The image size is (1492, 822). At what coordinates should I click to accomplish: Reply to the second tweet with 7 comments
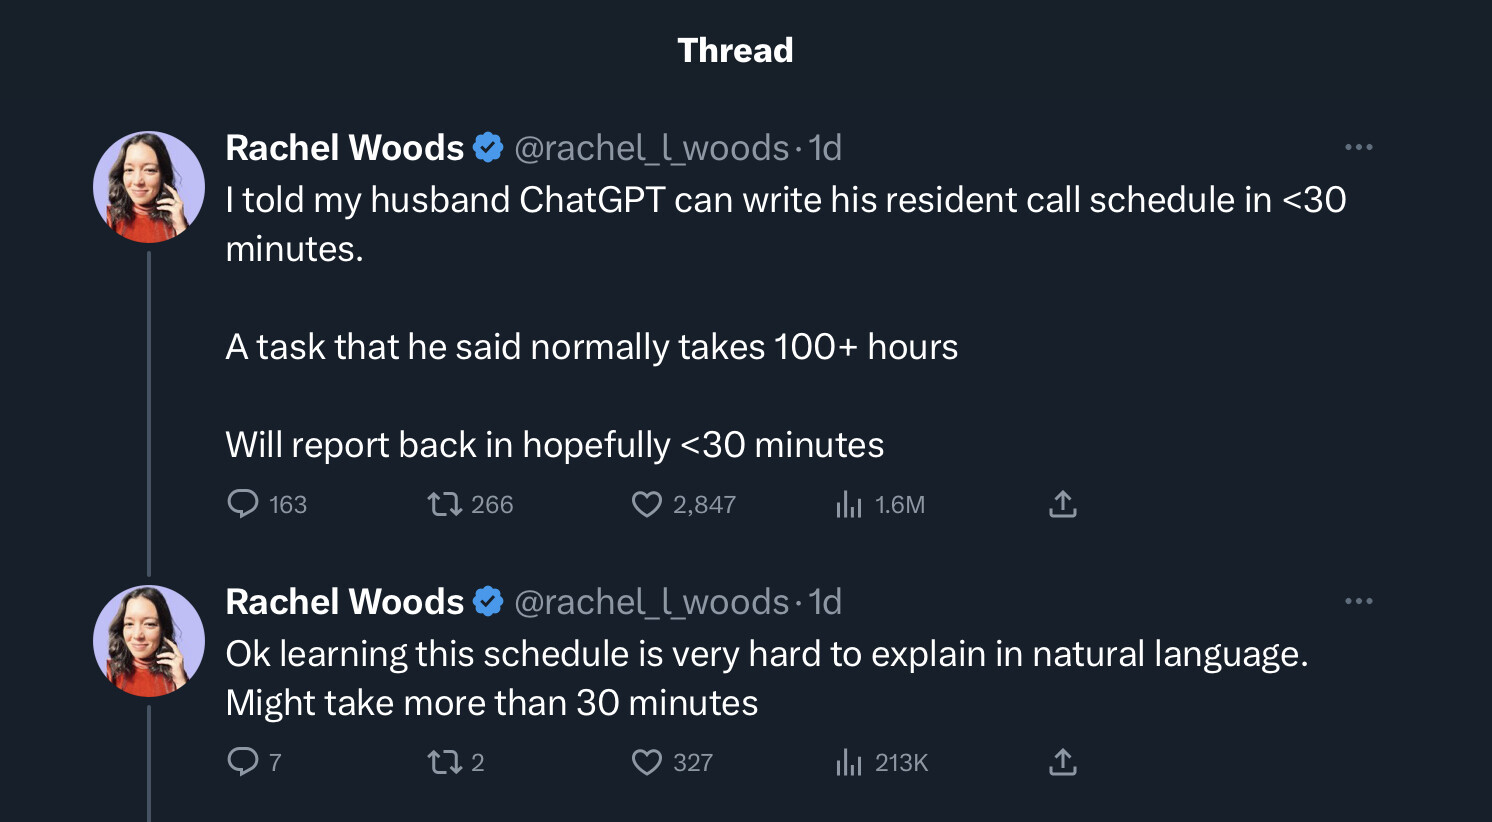243,762
